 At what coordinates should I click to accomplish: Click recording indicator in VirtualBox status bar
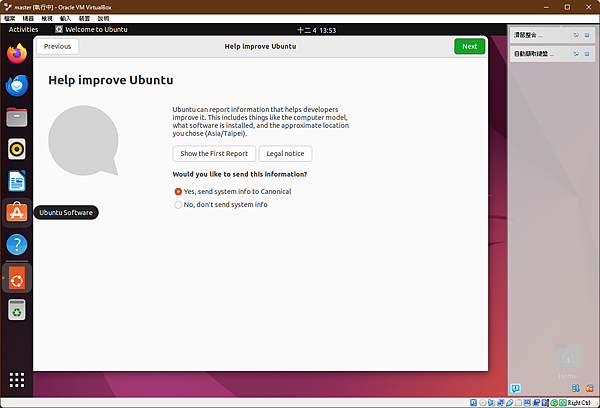(x=536, y=403)
